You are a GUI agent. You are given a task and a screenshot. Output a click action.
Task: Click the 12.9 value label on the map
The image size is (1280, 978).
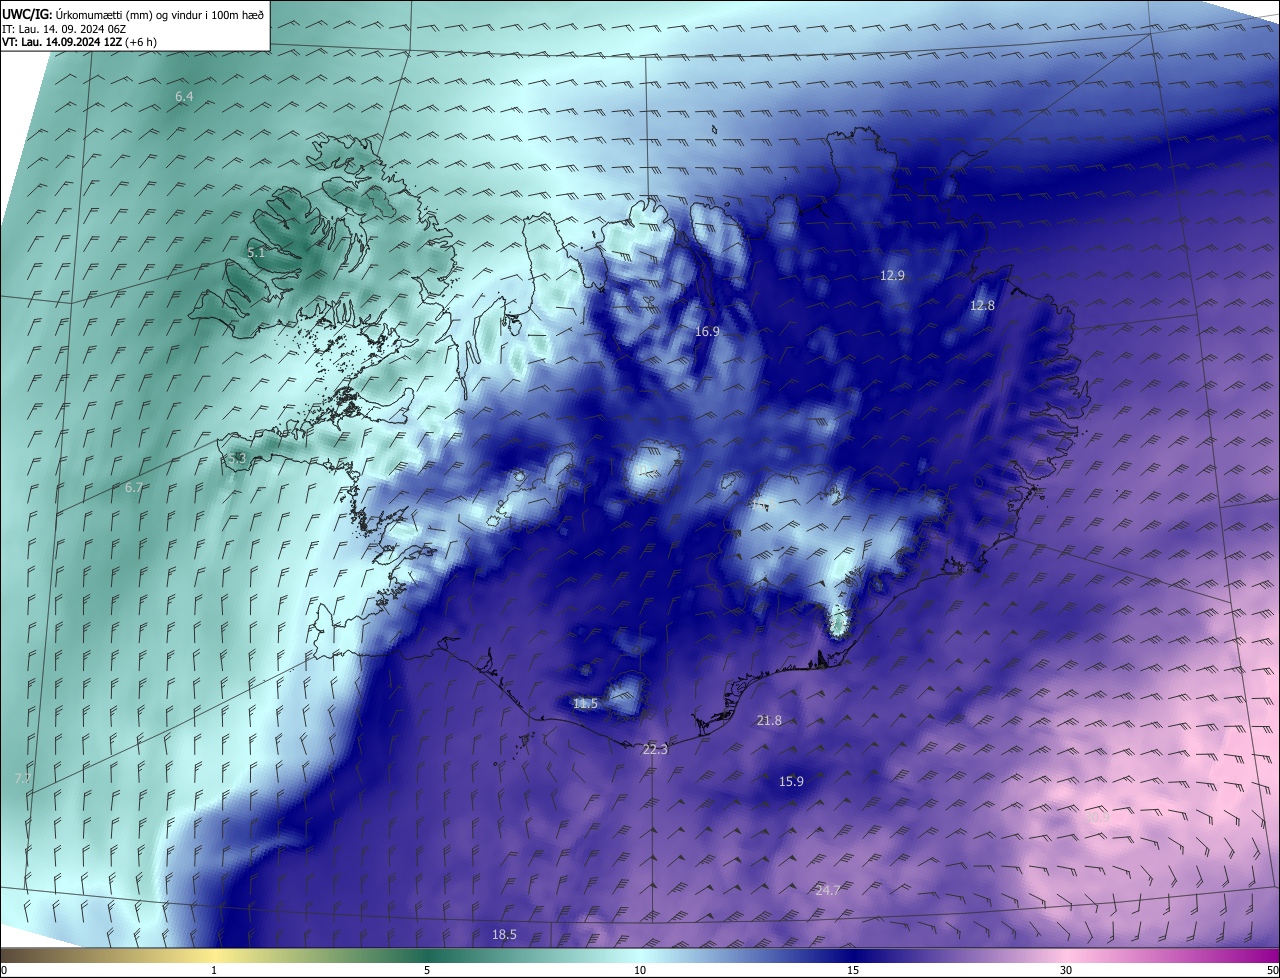click(x=892, y=275)
